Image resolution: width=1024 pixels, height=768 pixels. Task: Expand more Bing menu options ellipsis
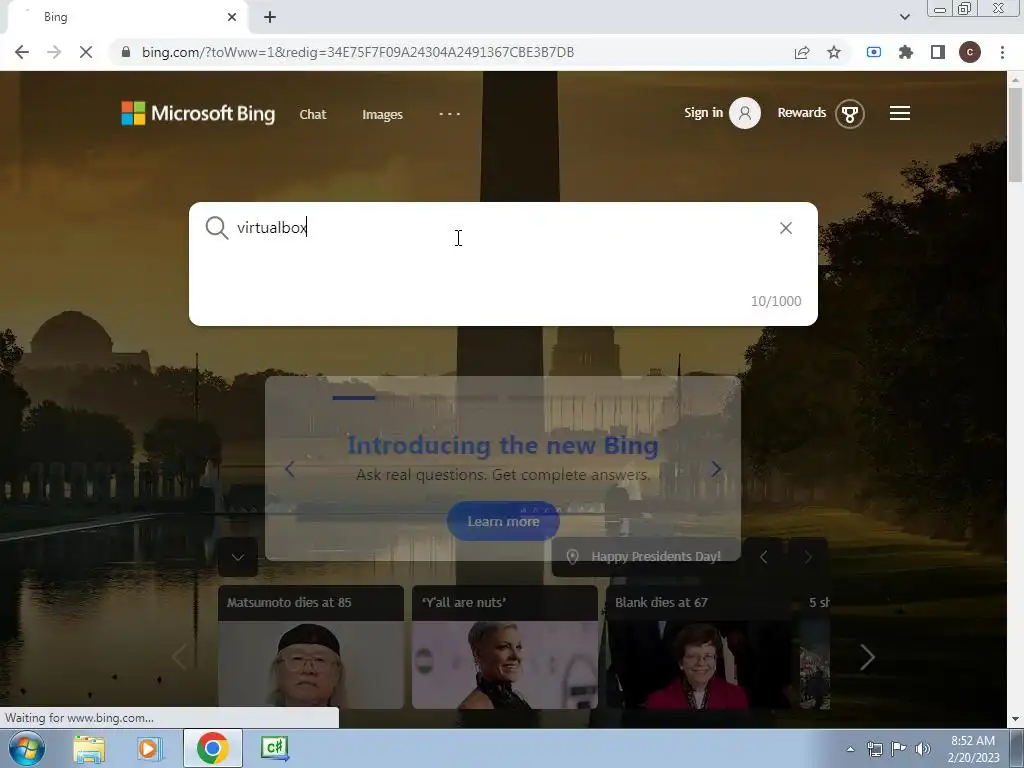pos(449,114)
